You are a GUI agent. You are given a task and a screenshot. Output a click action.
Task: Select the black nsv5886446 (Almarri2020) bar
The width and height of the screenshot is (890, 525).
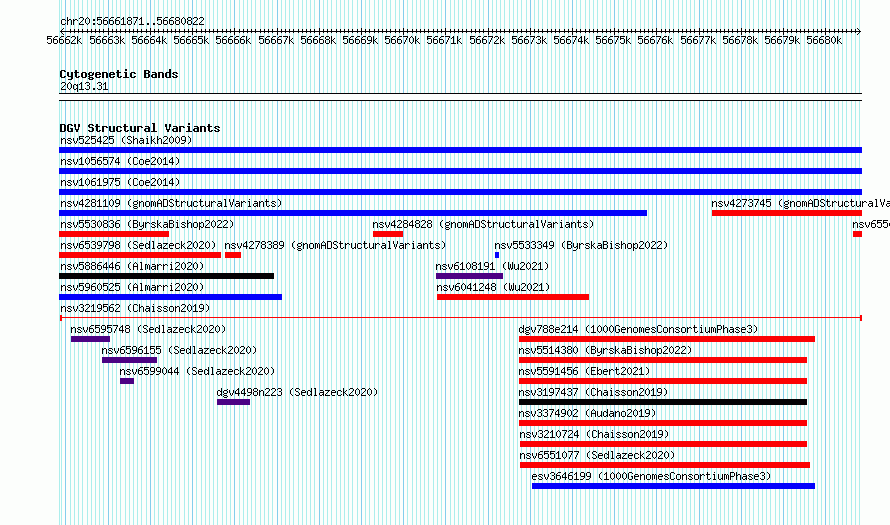(166, 276)
